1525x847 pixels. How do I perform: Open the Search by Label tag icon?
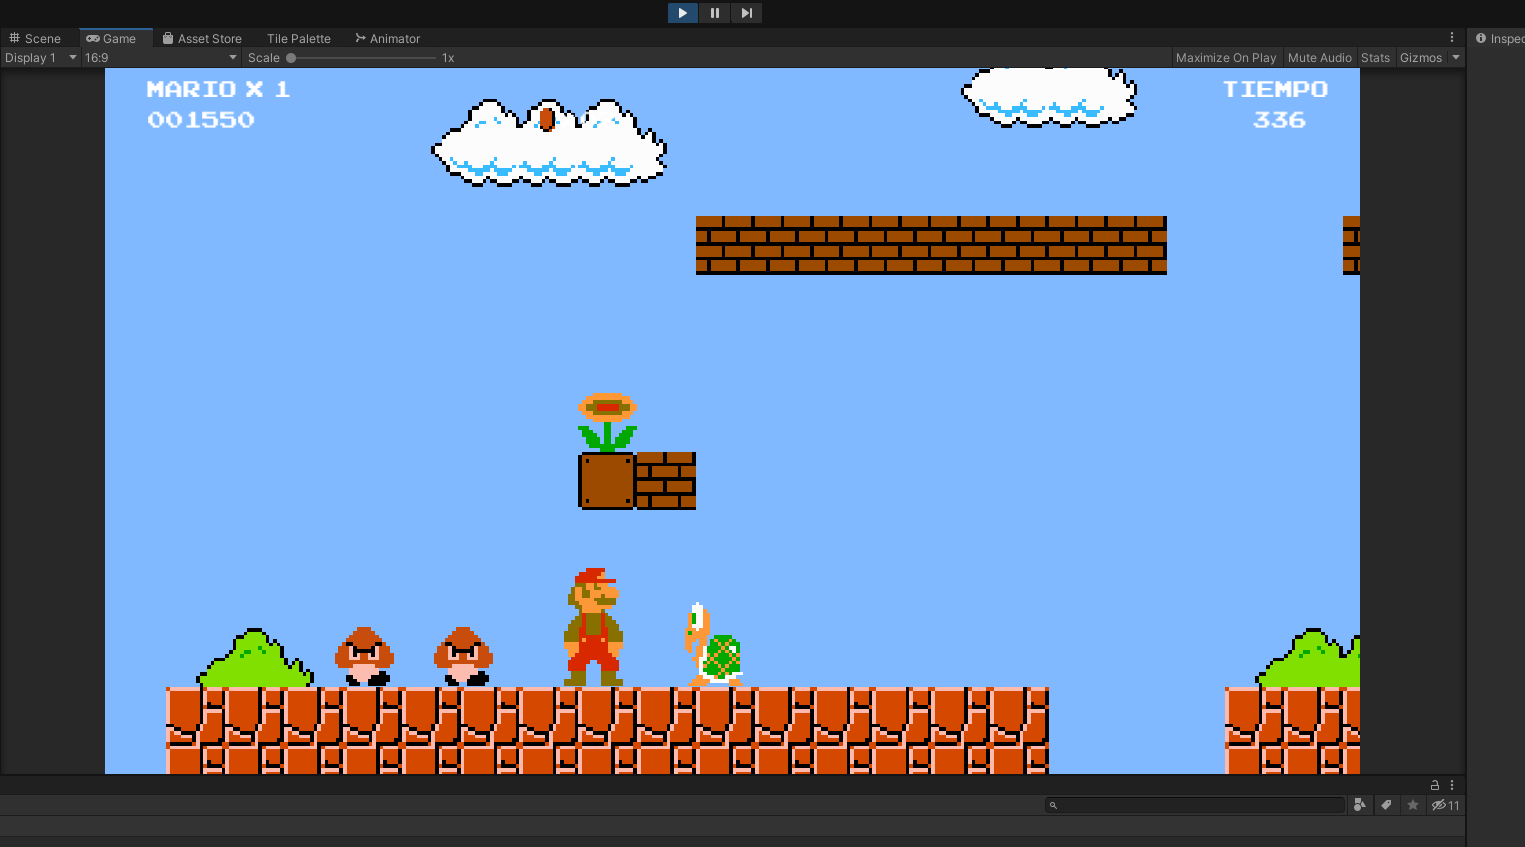pos(1386,805)
